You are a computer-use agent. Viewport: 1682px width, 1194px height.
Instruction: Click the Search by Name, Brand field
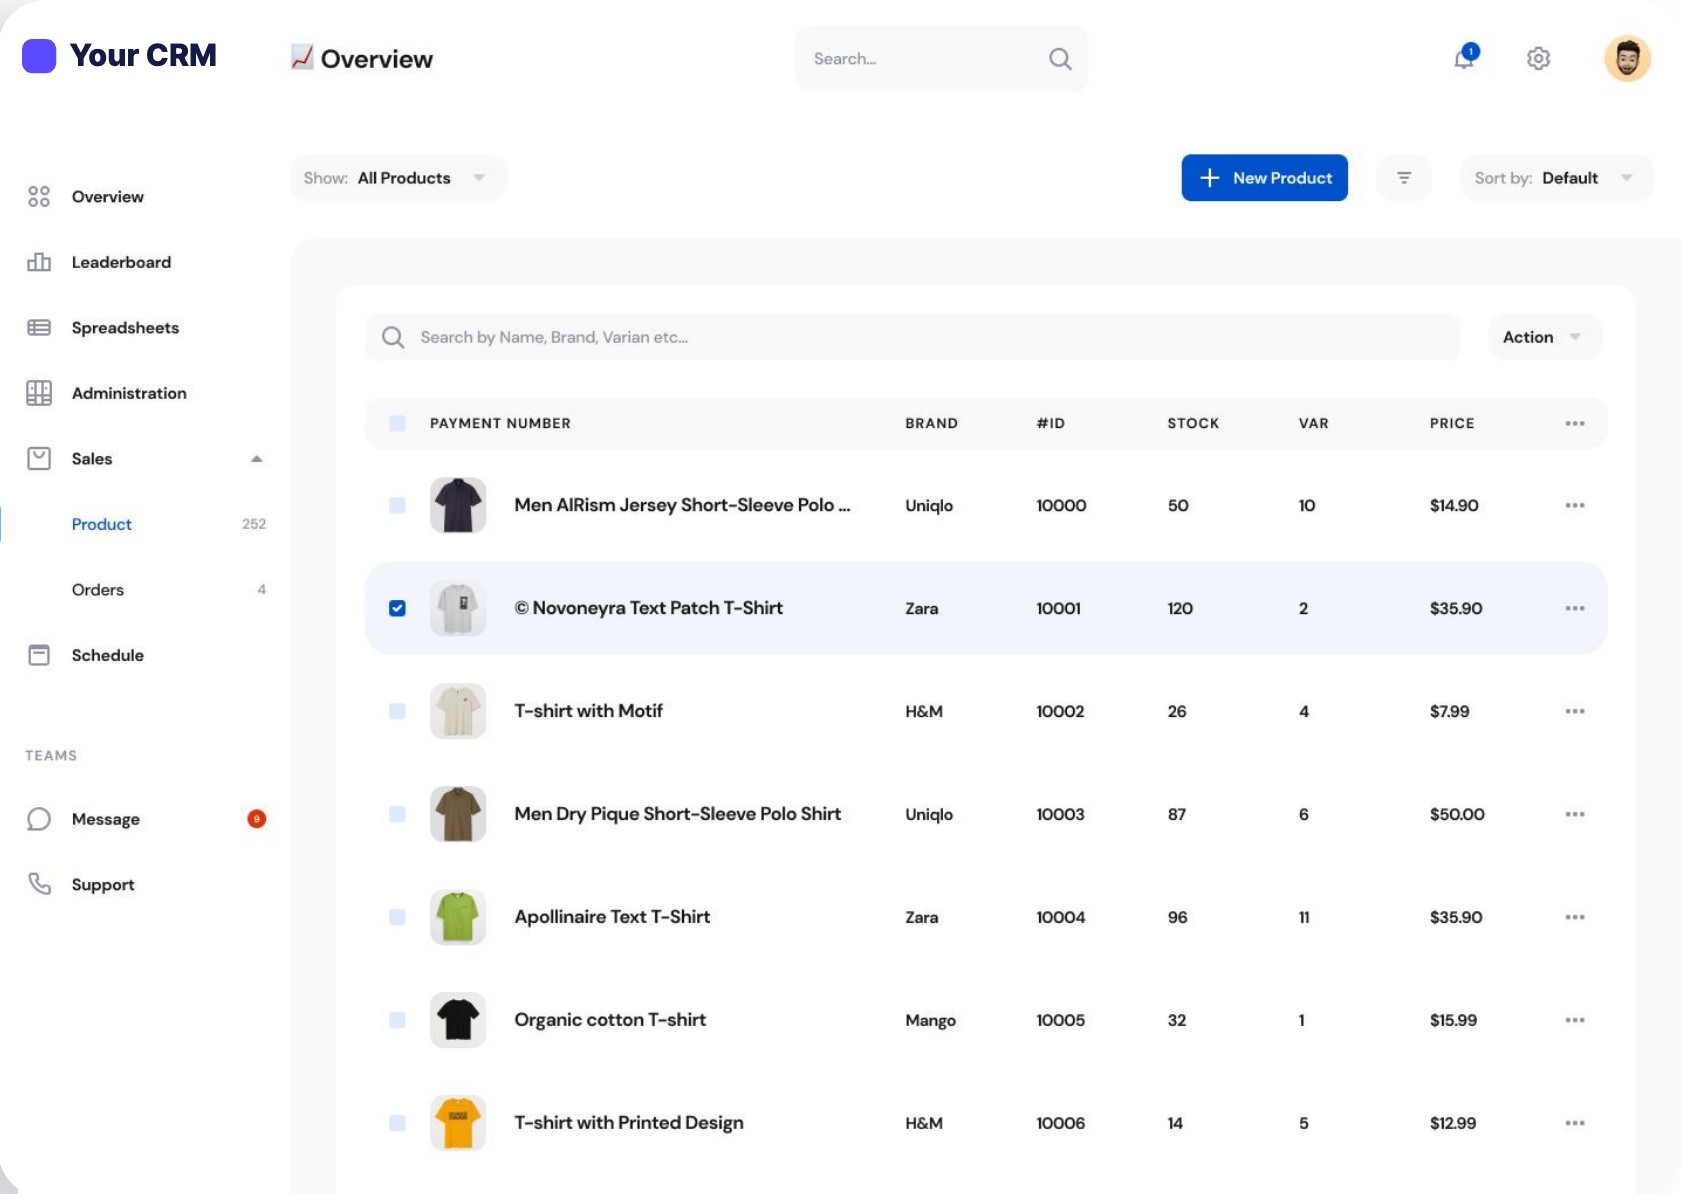[x=912, y=337]
